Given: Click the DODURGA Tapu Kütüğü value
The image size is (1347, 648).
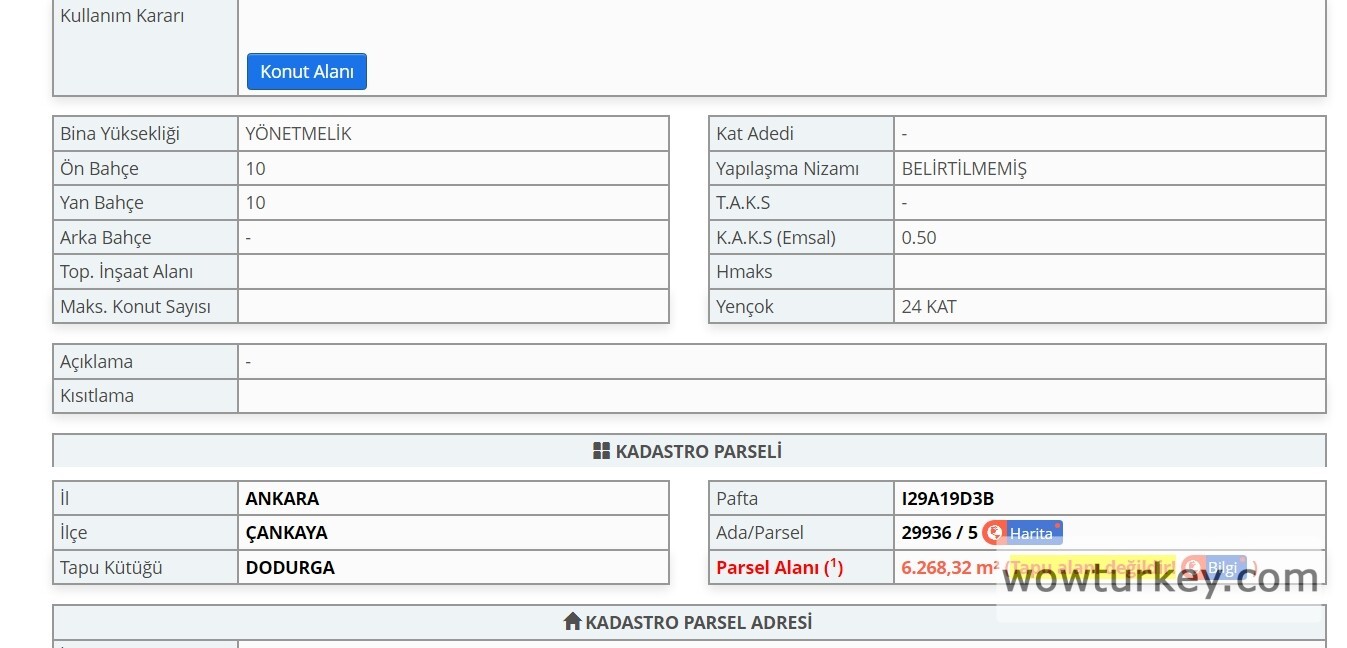Looking at the screenshot, I should [290, 568].
